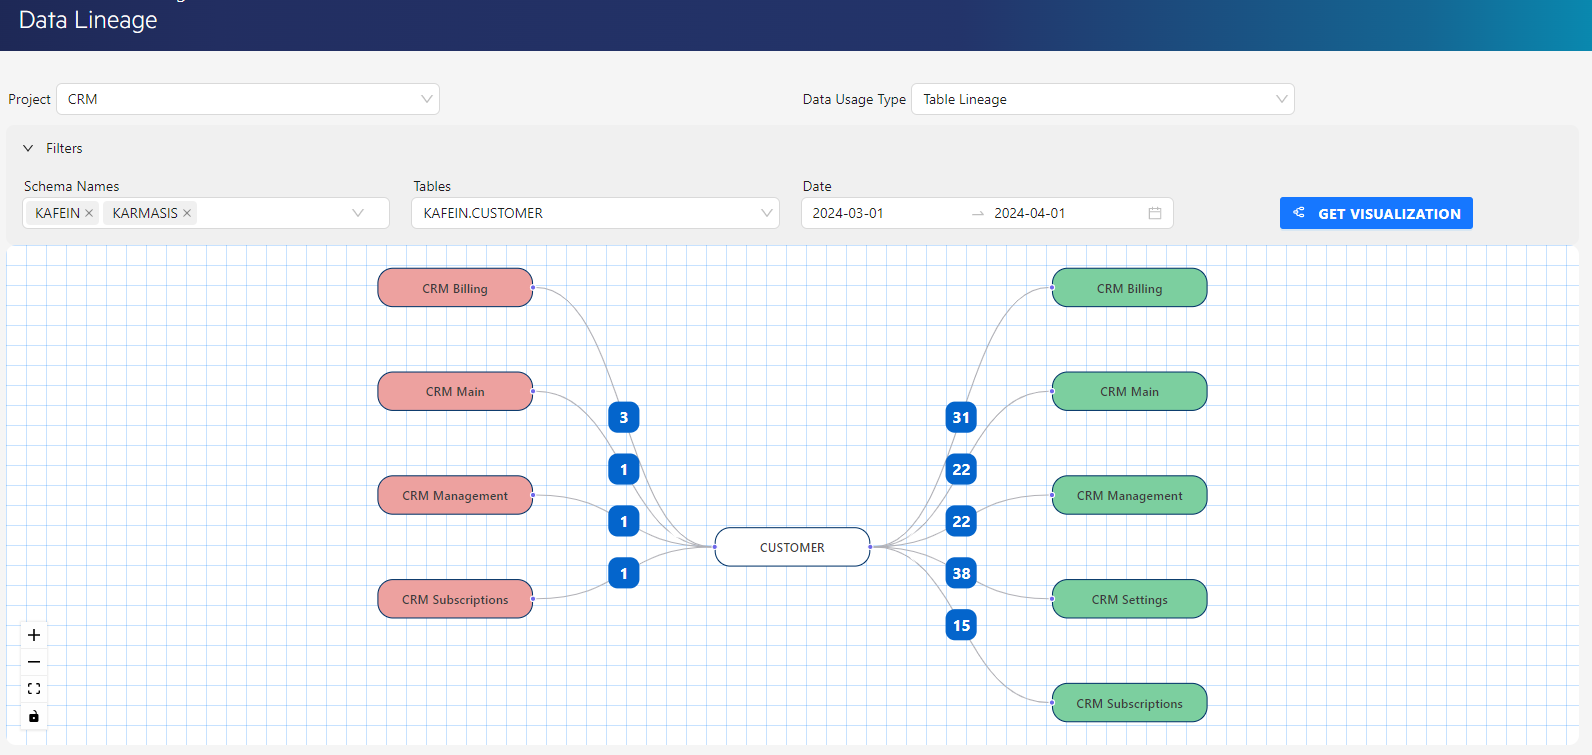Click the green CRM Settings target node
This screenshot has height=755, width=1592.
coord(1129,599)
